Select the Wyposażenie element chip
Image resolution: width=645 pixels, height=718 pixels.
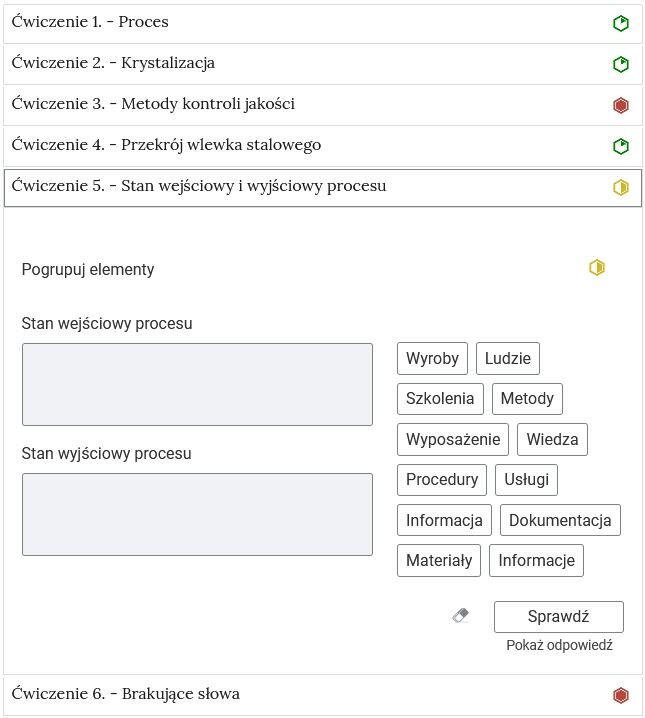click(x=453, y=440)
